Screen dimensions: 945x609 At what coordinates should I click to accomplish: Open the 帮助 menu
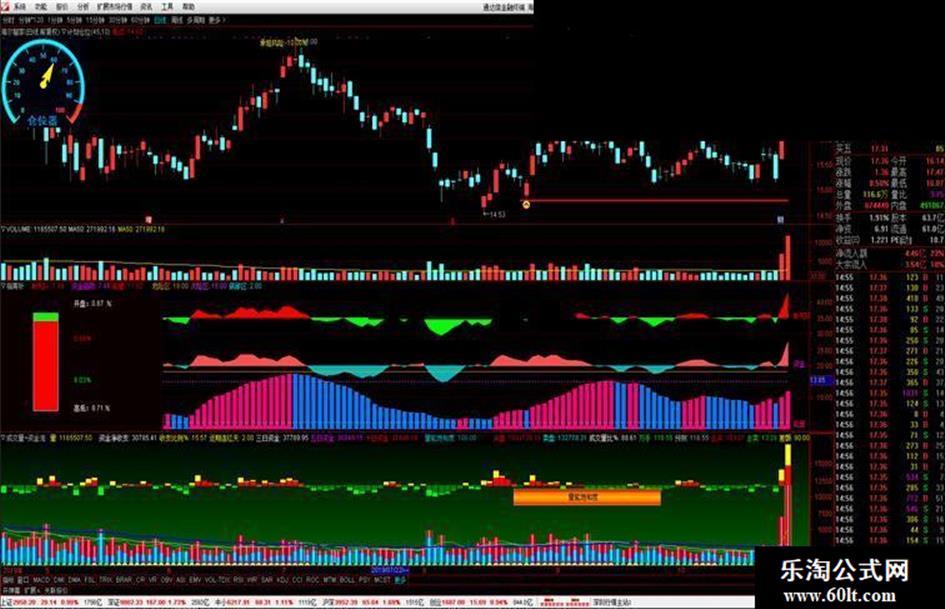pos(189,7)
